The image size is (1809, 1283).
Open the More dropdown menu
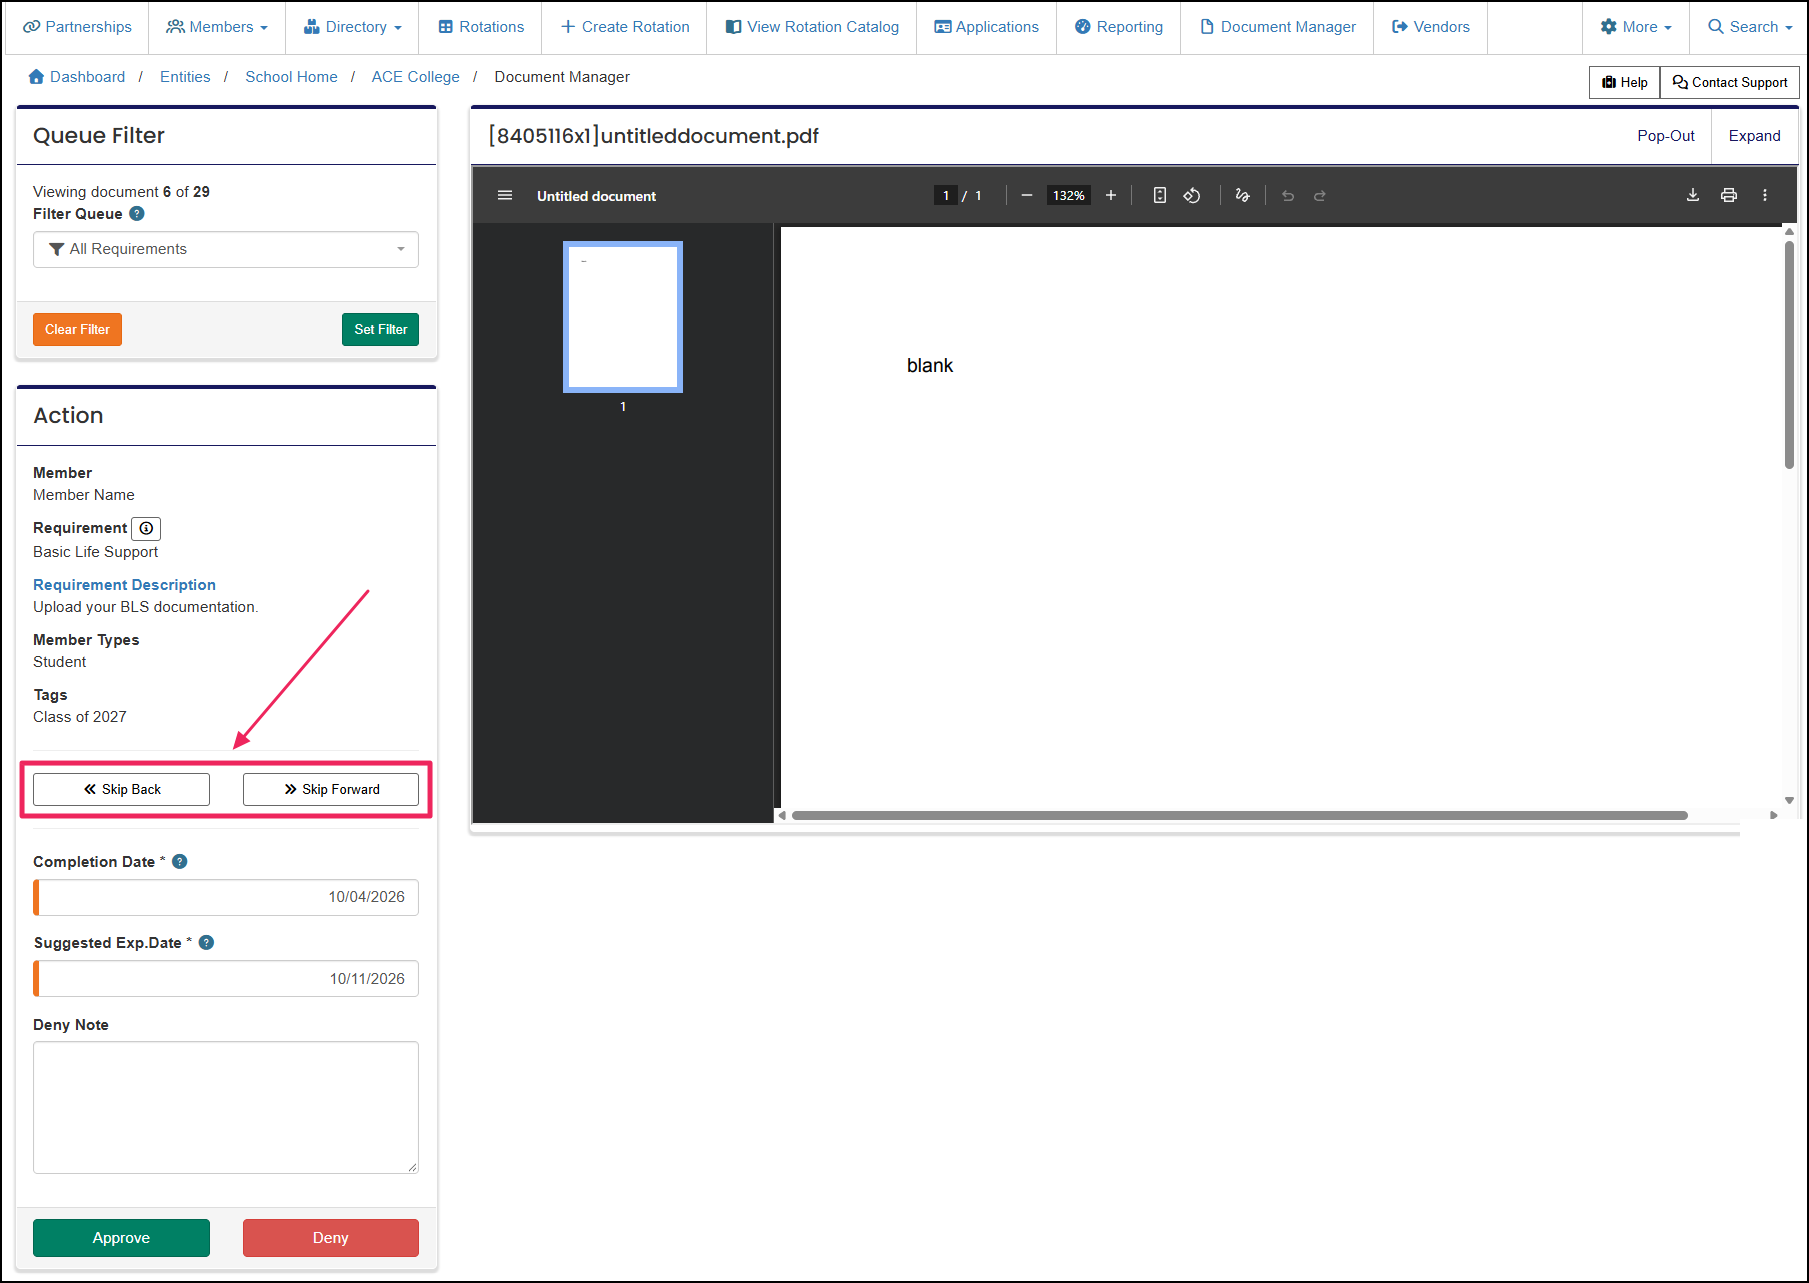coord(1636,27)
